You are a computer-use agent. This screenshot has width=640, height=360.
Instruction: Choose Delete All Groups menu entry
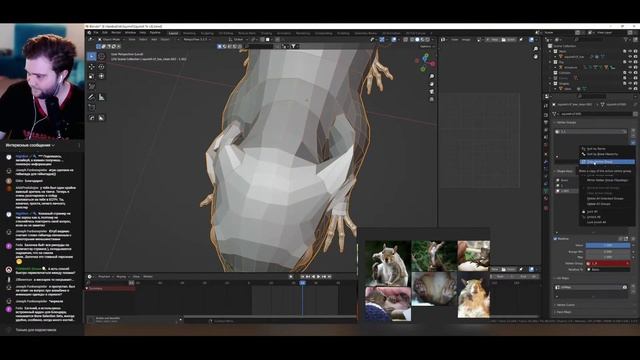click(x=599, y=204)
